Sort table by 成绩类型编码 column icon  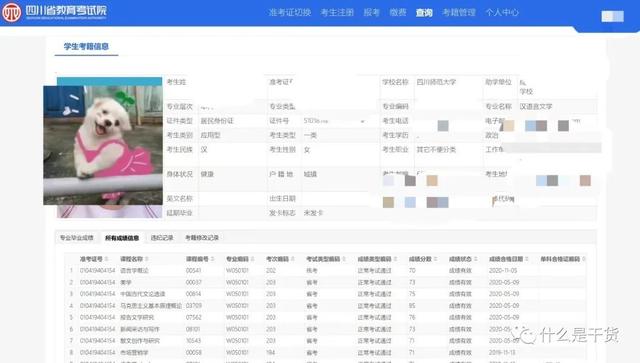(x=395, y=259)
